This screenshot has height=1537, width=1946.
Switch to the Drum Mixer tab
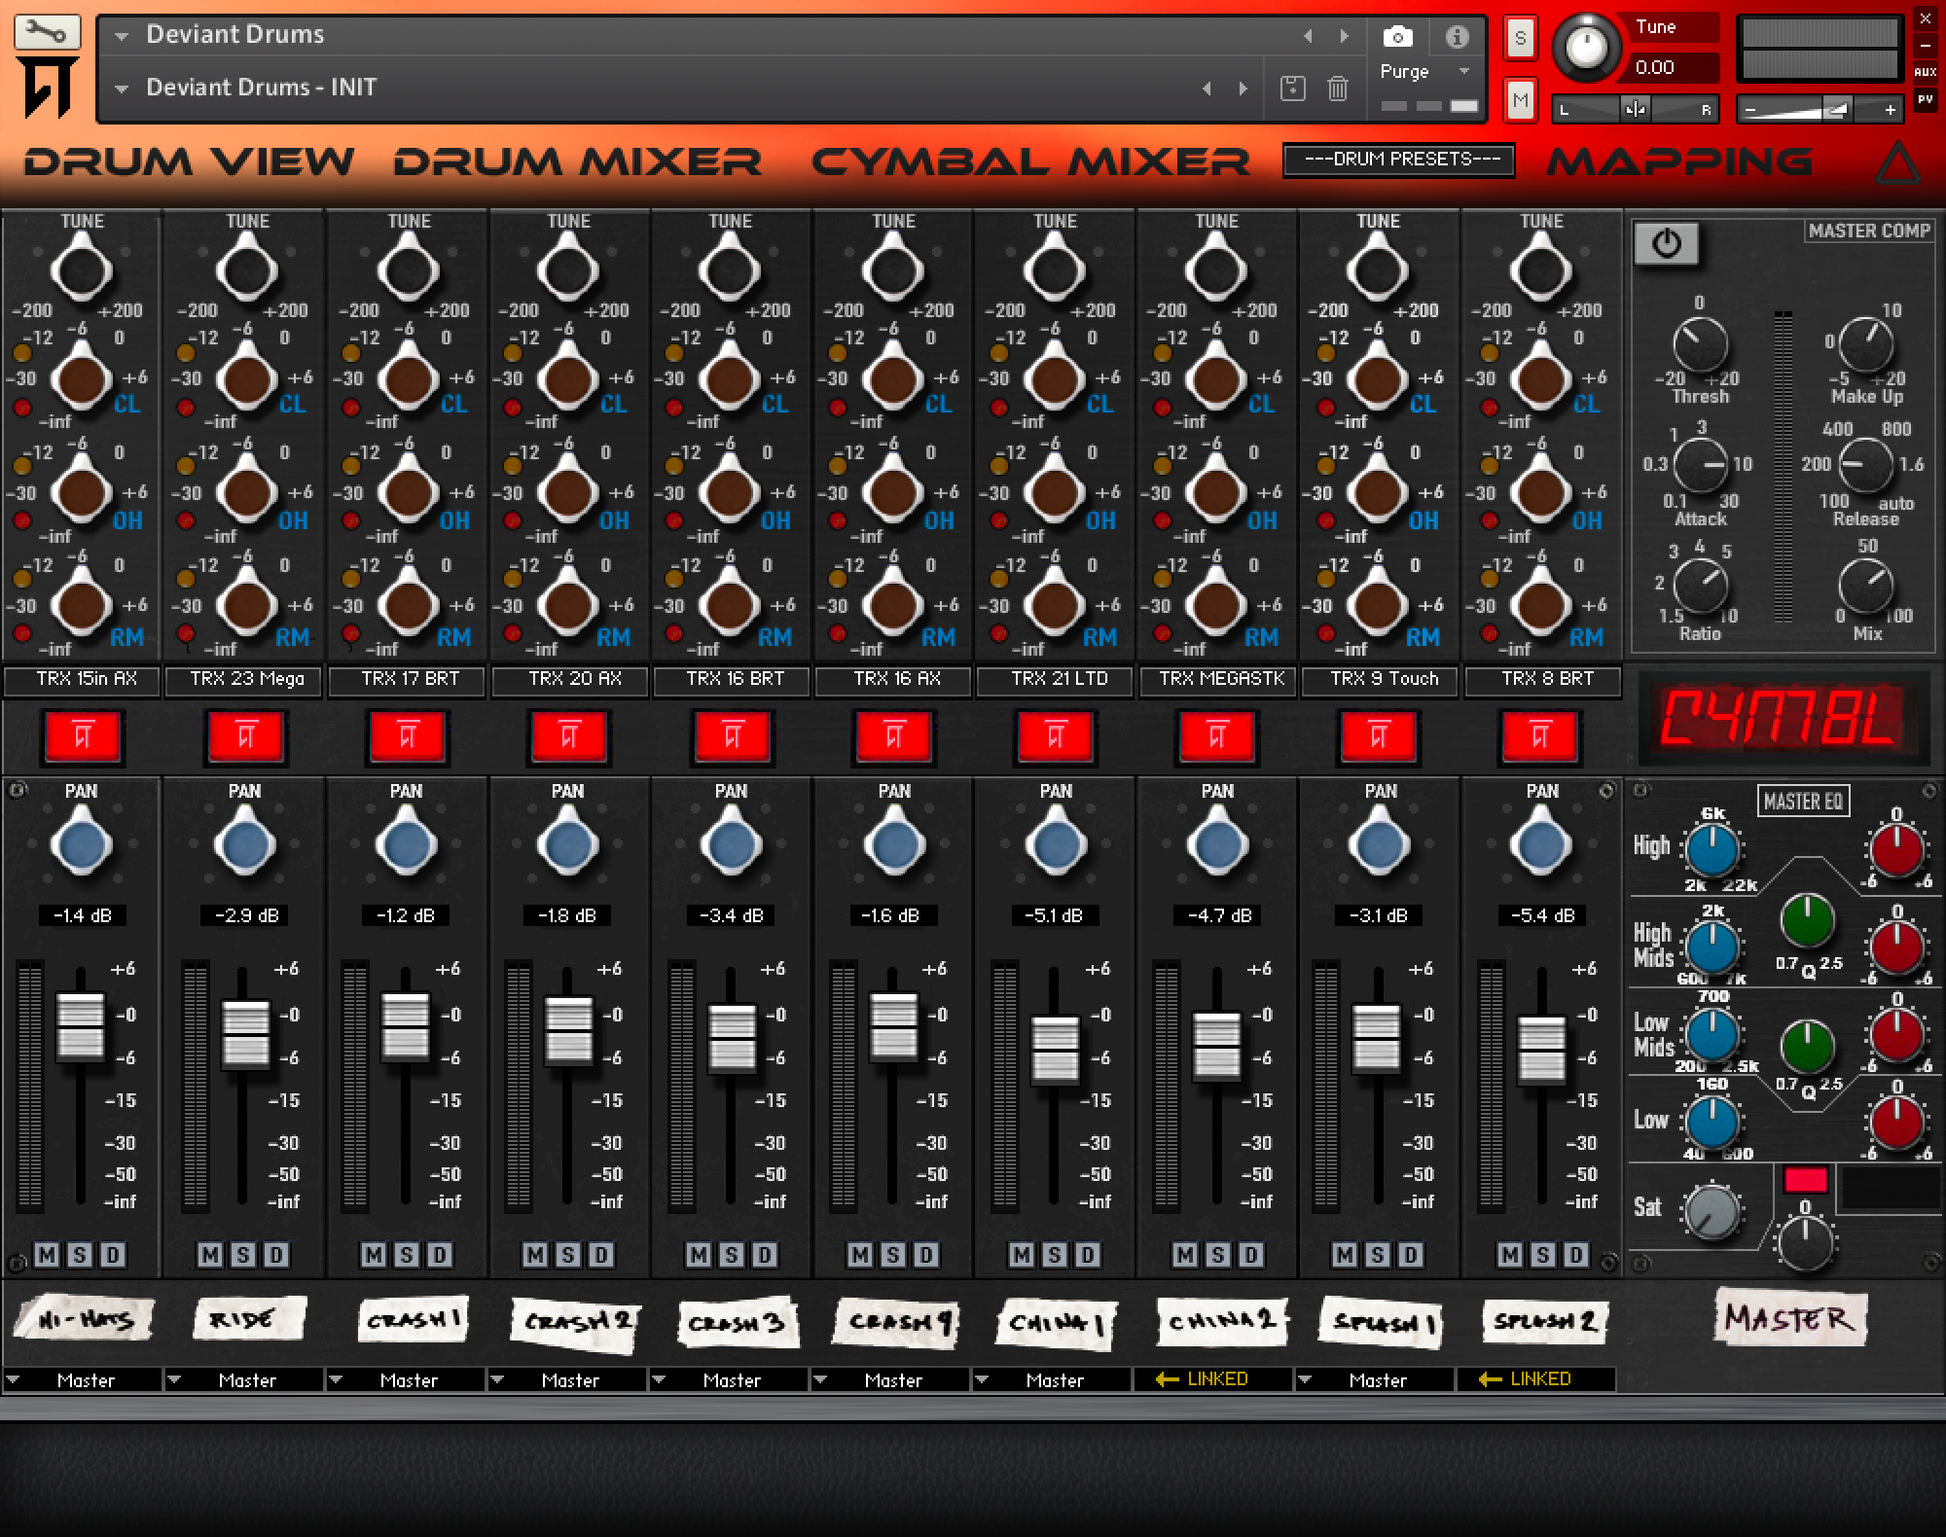pos(577,161)
